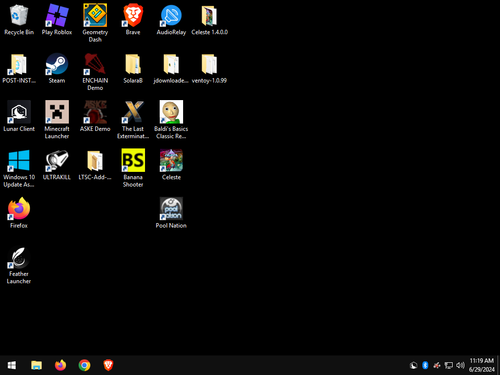
Task: Open File Explorer from the taskbar
Action: pos(36,365)
